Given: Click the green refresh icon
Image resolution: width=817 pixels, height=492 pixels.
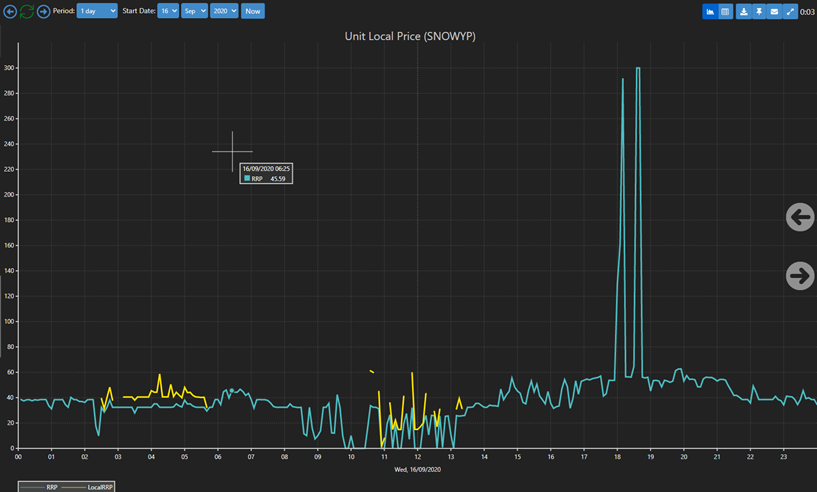Looking at the screenshot, I should (x=27, y=11).
